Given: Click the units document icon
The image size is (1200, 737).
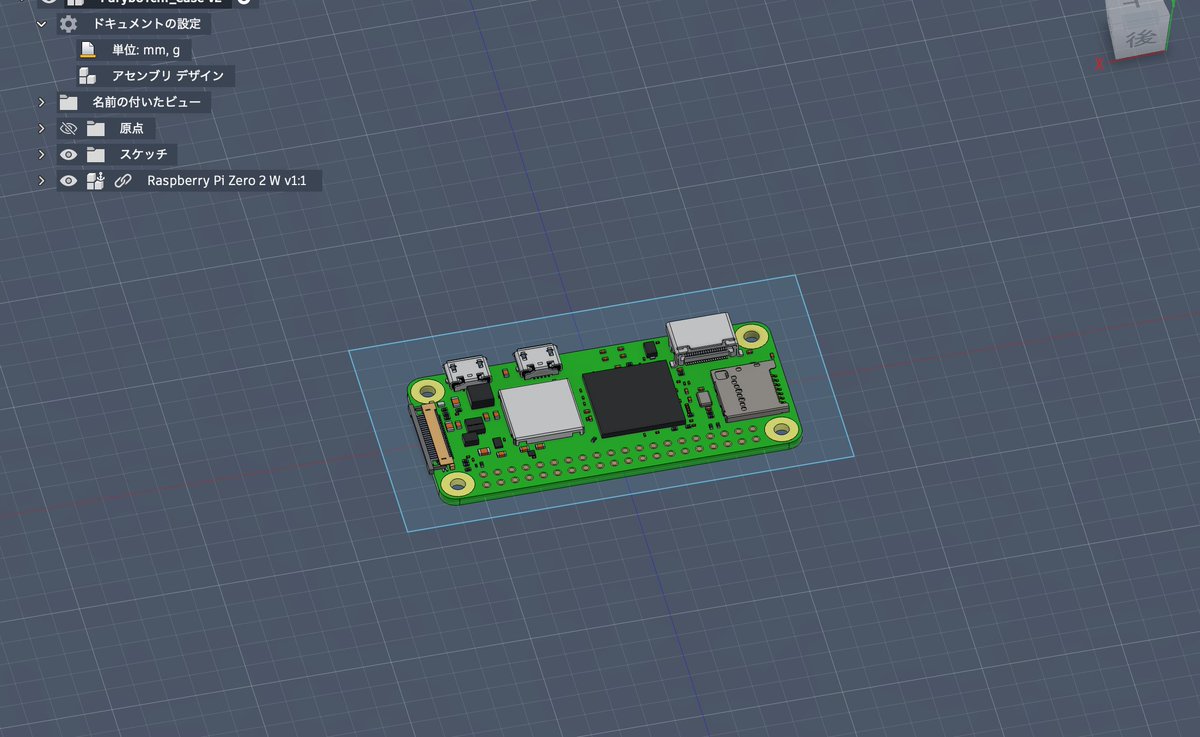Looking at the screenshot, I should tap(89, 49).
